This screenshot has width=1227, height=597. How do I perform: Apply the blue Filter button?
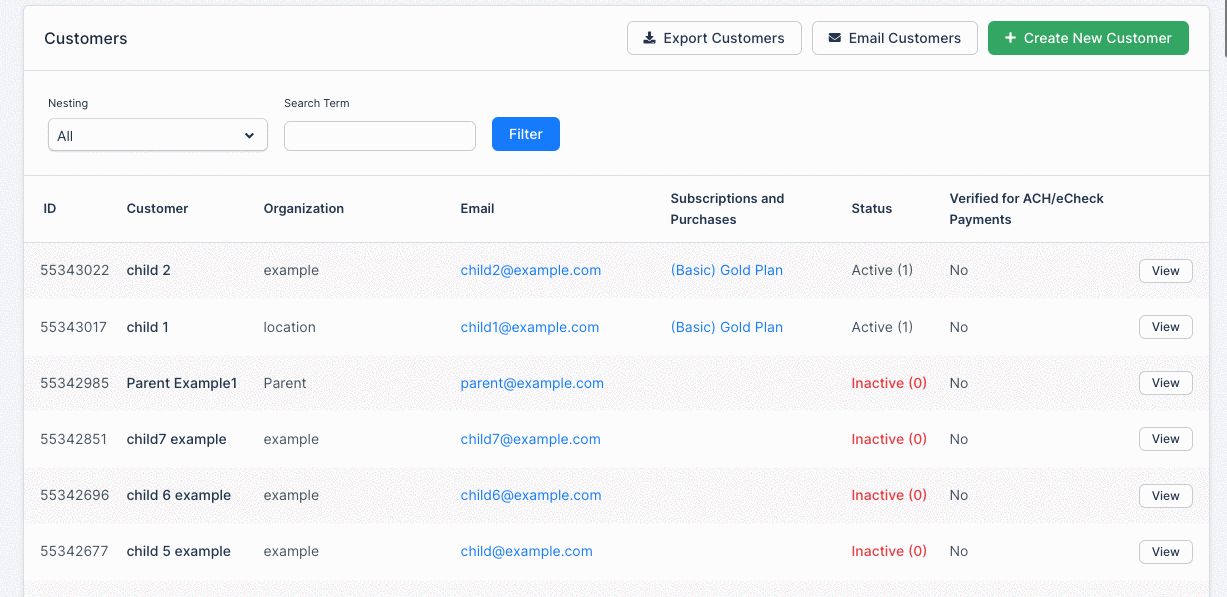click(x=526, y=134)
